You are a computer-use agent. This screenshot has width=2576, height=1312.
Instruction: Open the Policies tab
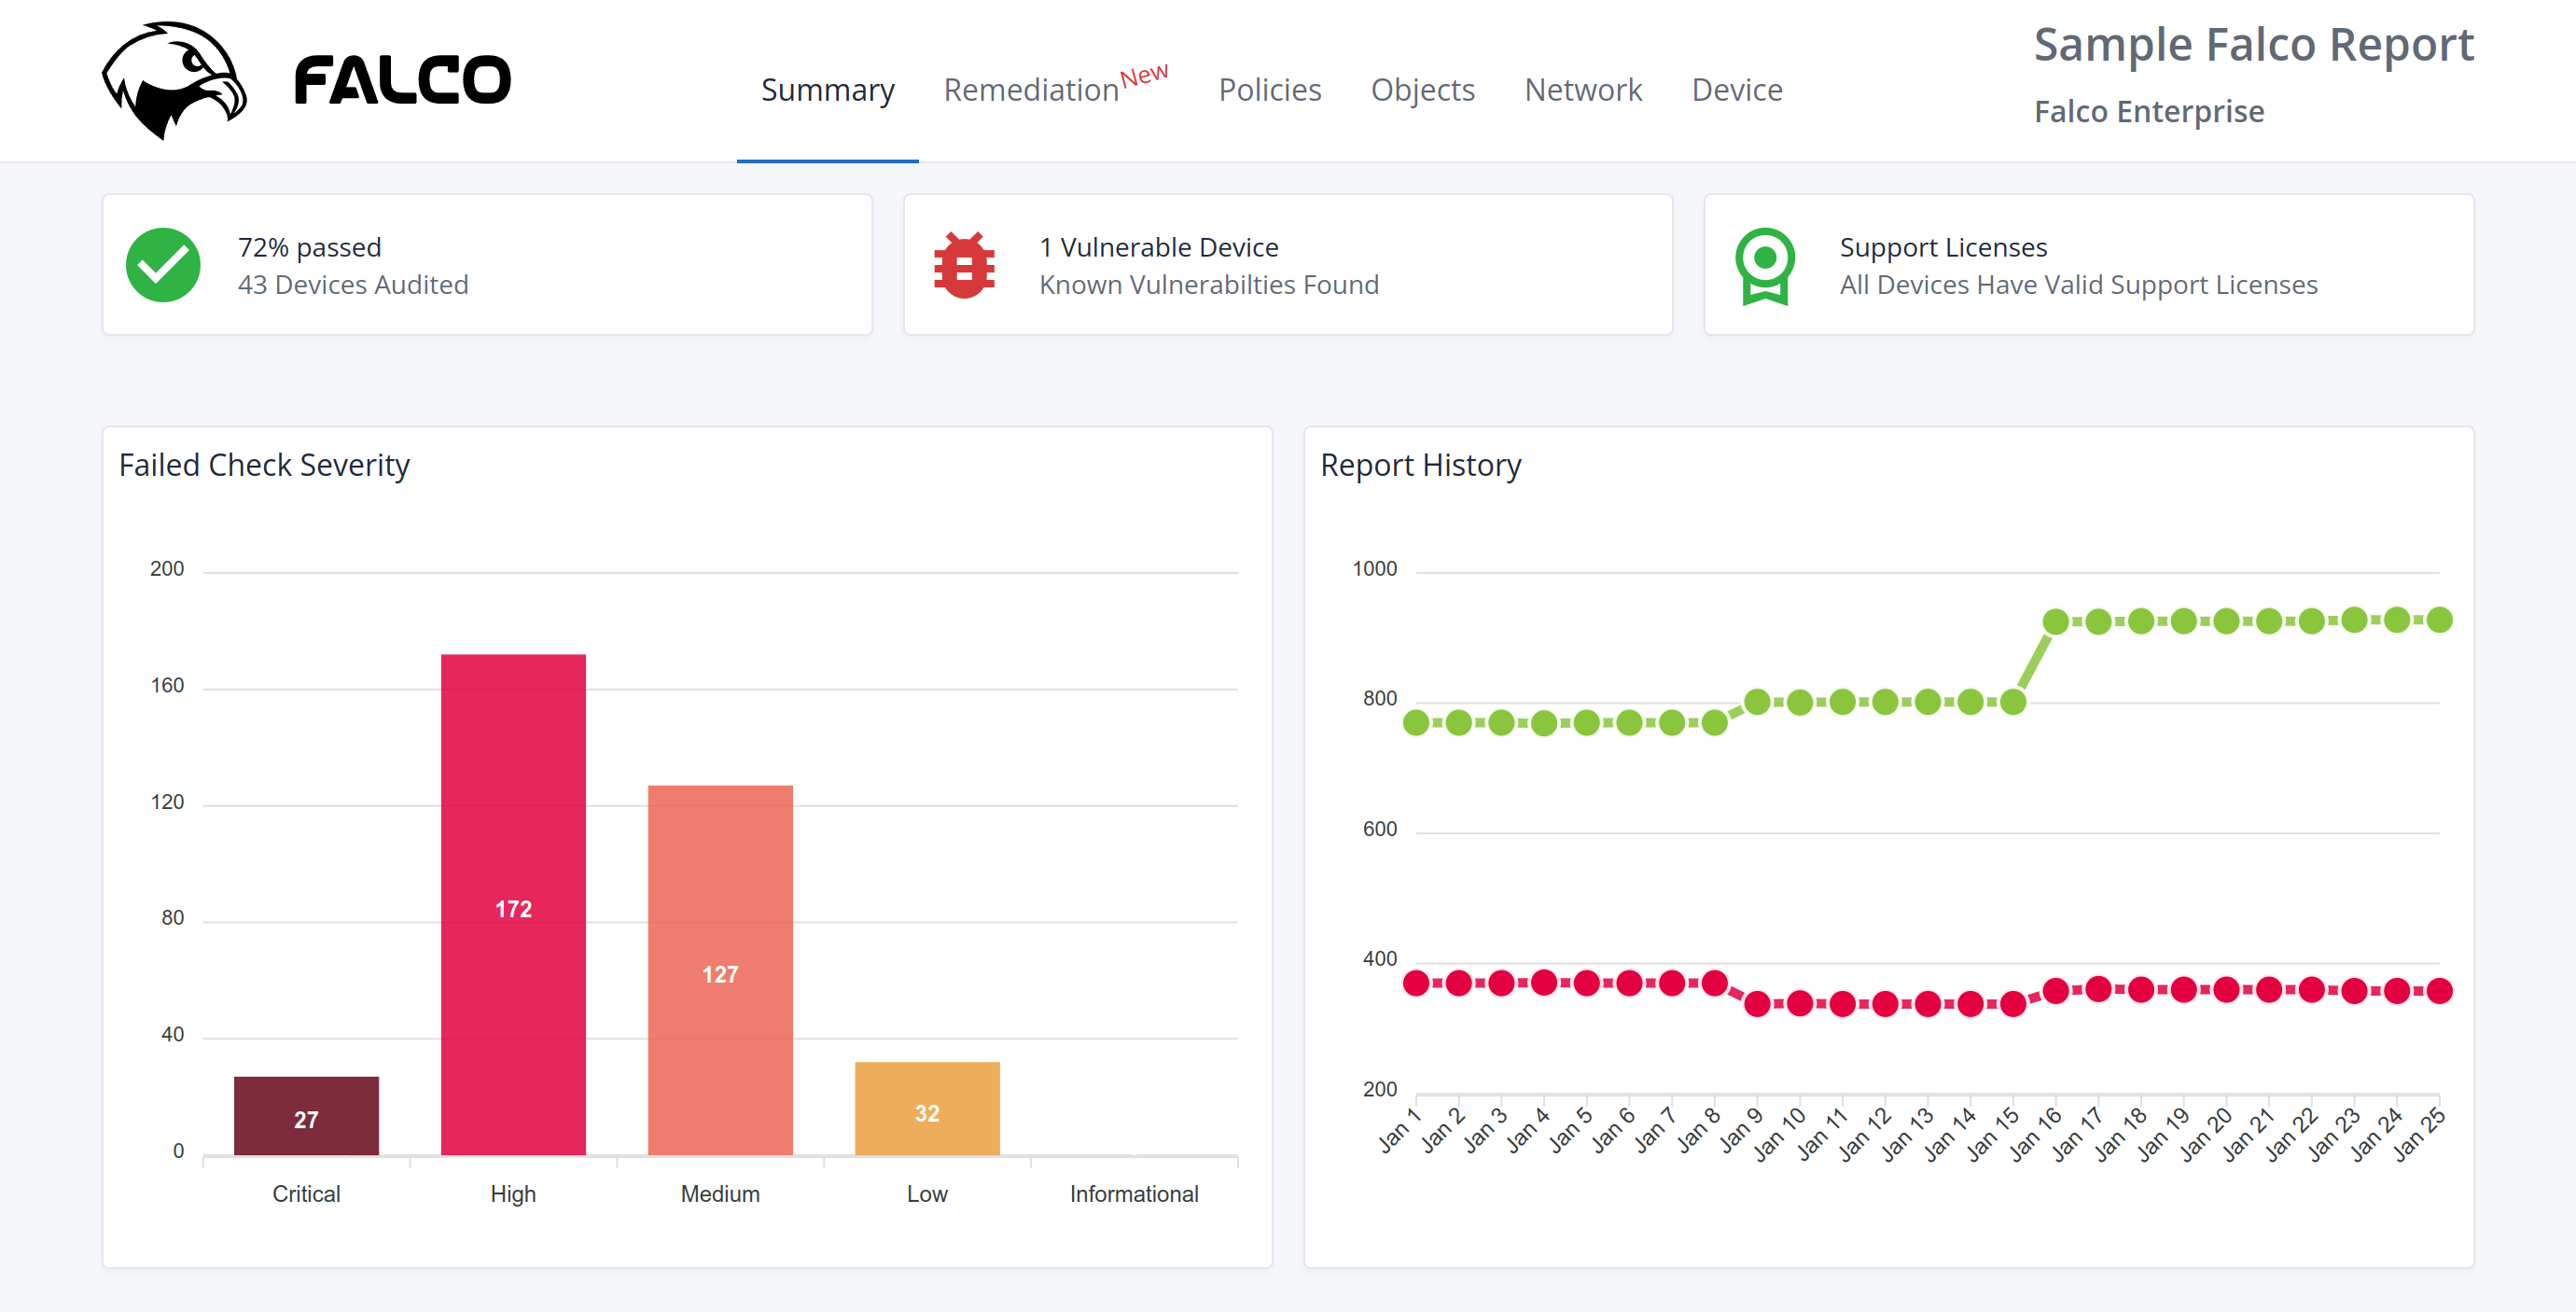click(x=1270, y=90)
